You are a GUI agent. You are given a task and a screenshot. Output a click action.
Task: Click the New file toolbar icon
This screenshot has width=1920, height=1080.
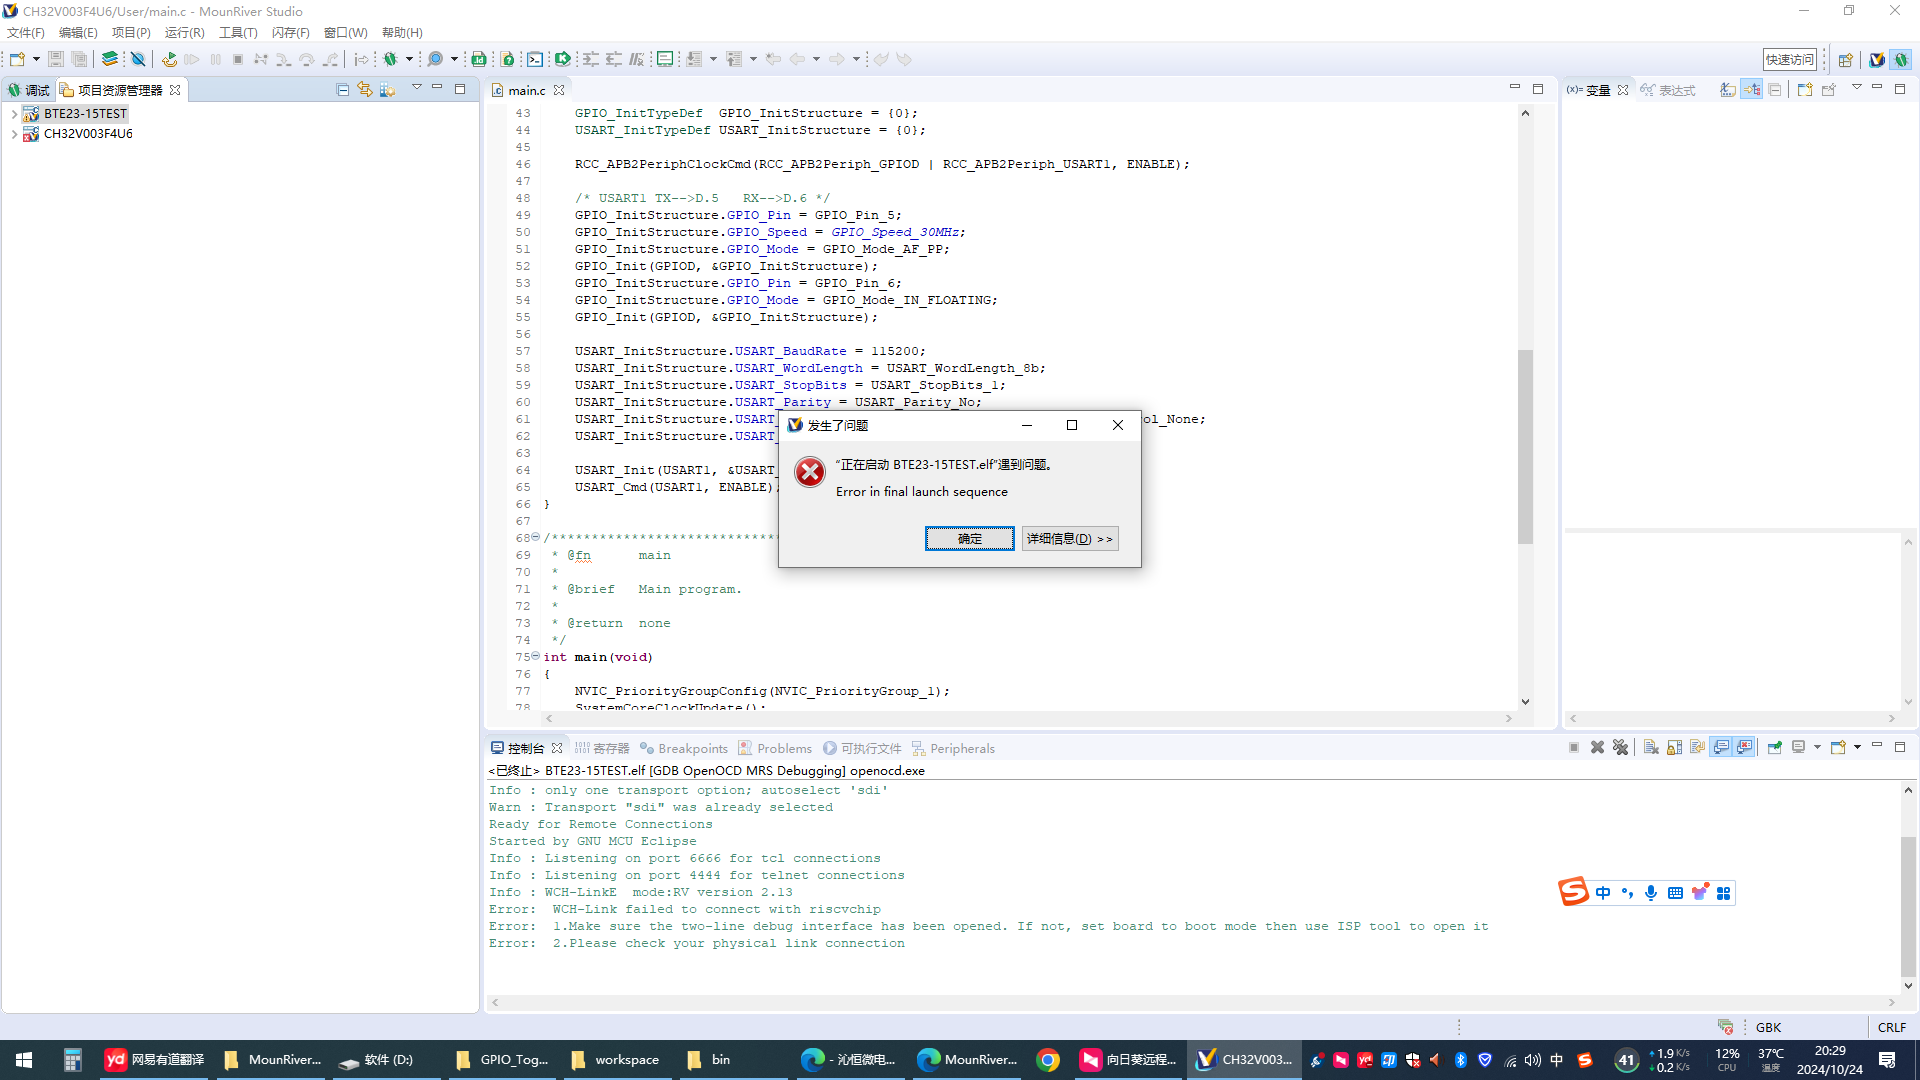tap(17, 59)
